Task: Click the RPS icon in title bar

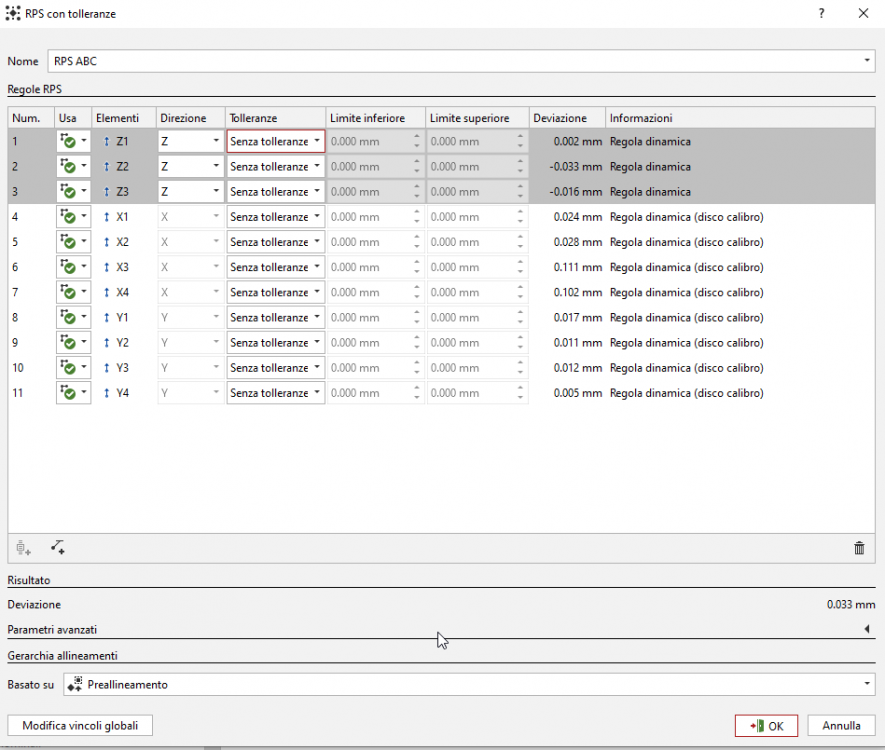Action: 13,13
